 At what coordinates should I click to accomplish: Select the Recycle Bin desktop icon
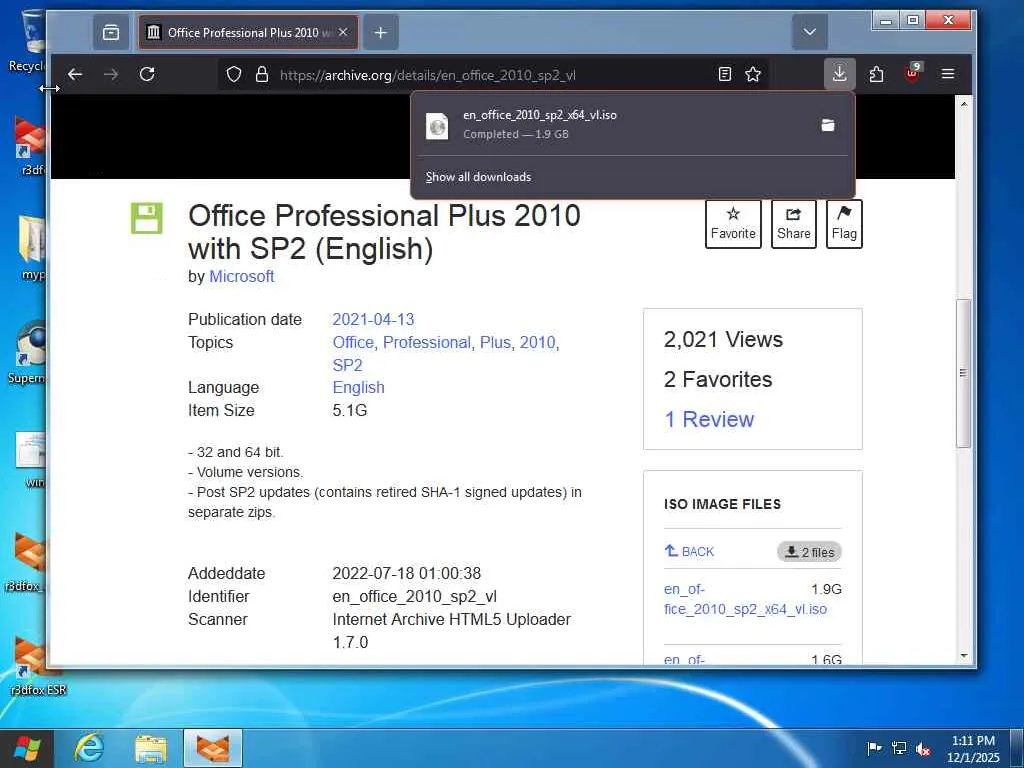(x=27, y=42)
